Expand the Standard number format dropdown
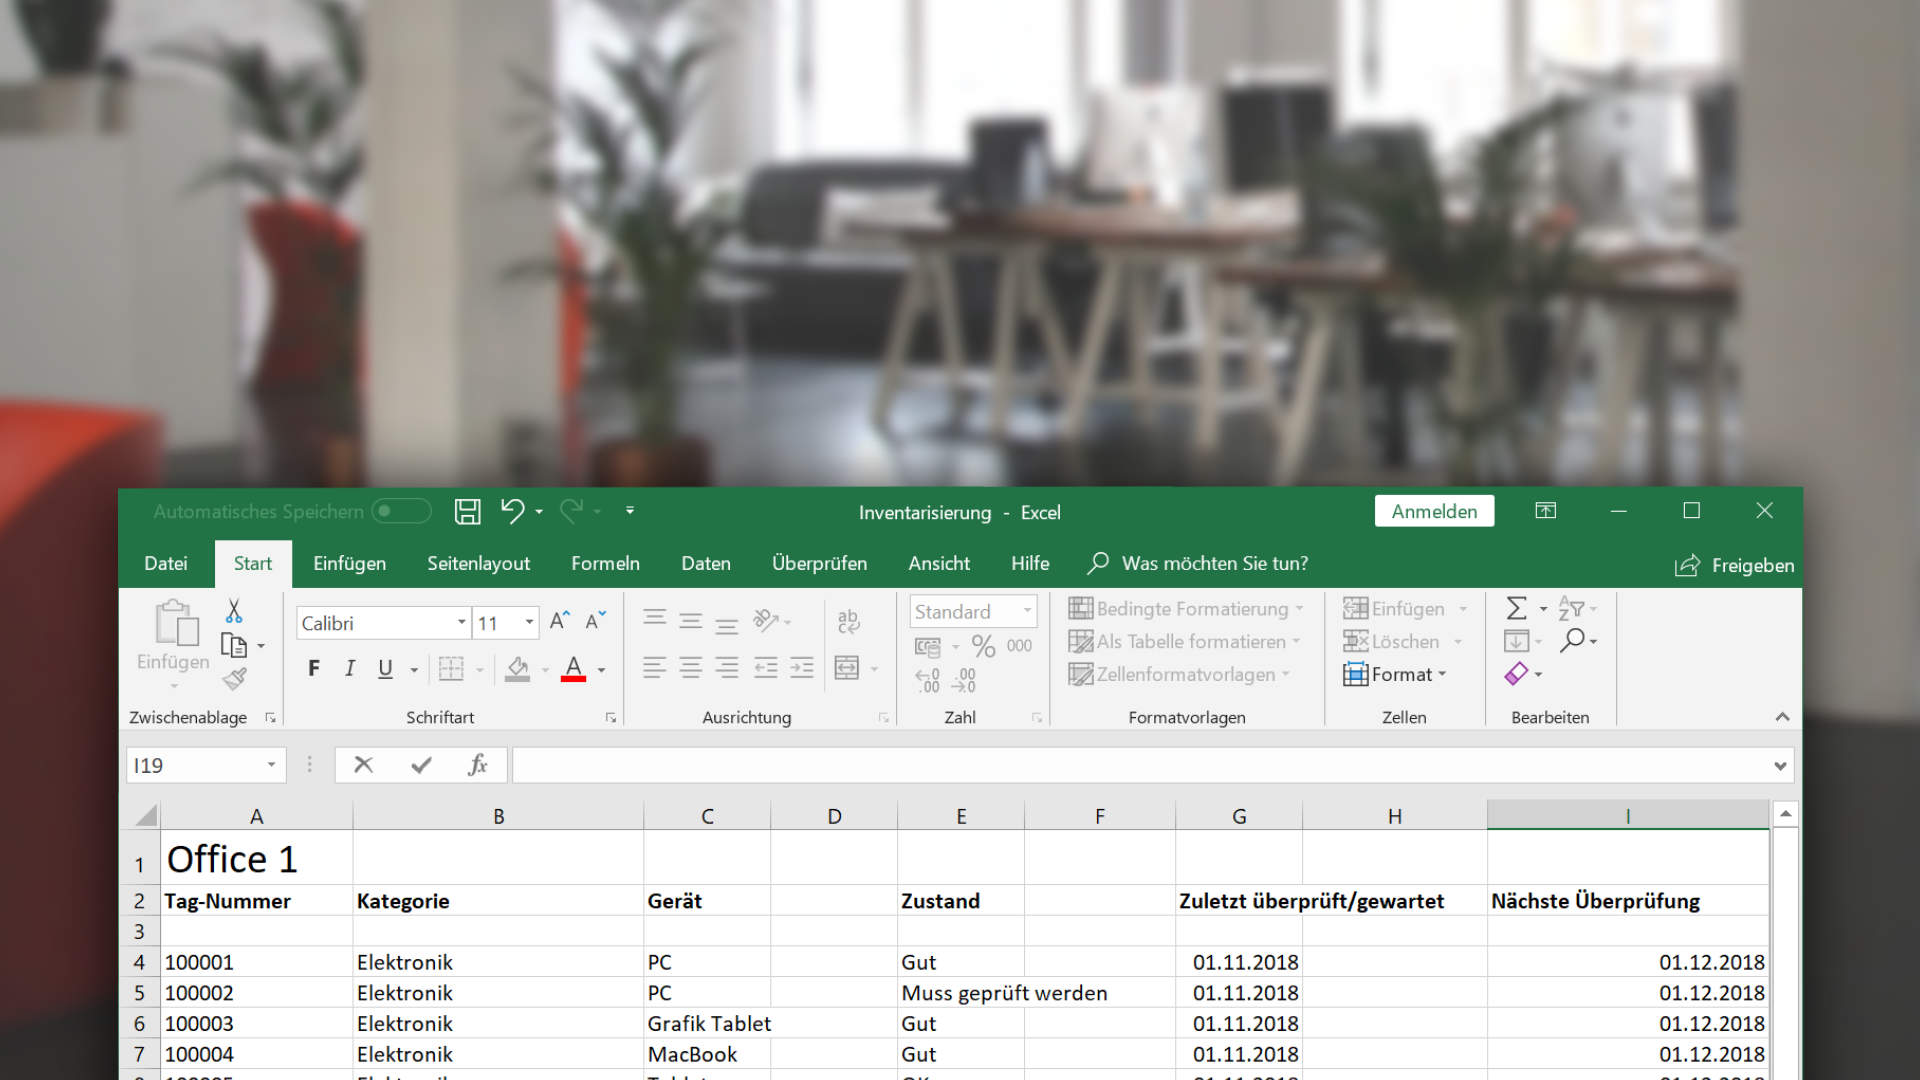This screenshot has height=1080, width=1920. point(1027,611)
